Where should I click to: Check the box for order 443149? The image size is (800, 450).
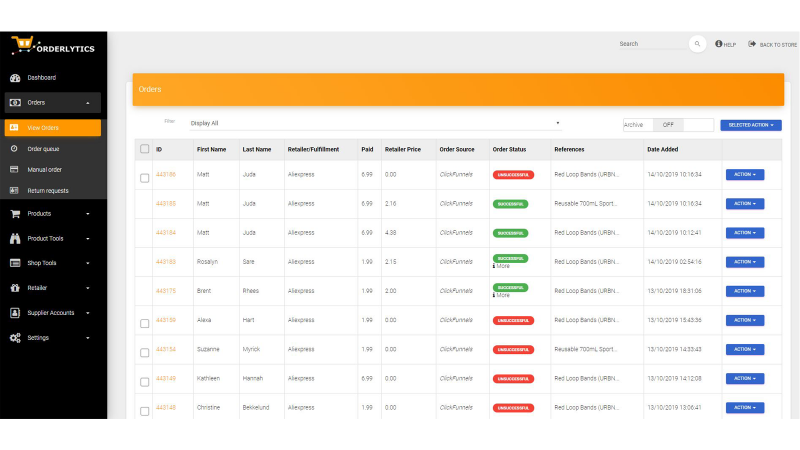(x=144, y=382)
